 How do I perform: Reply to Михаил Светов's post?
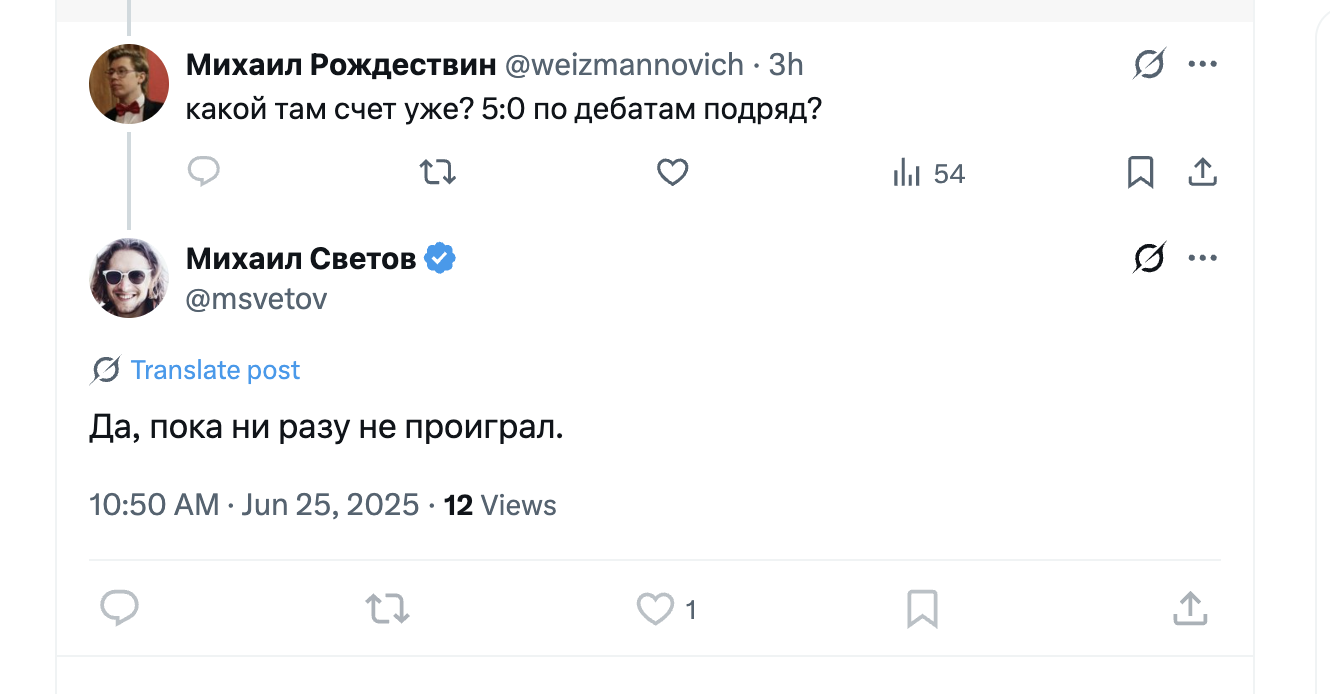(120, 607)
